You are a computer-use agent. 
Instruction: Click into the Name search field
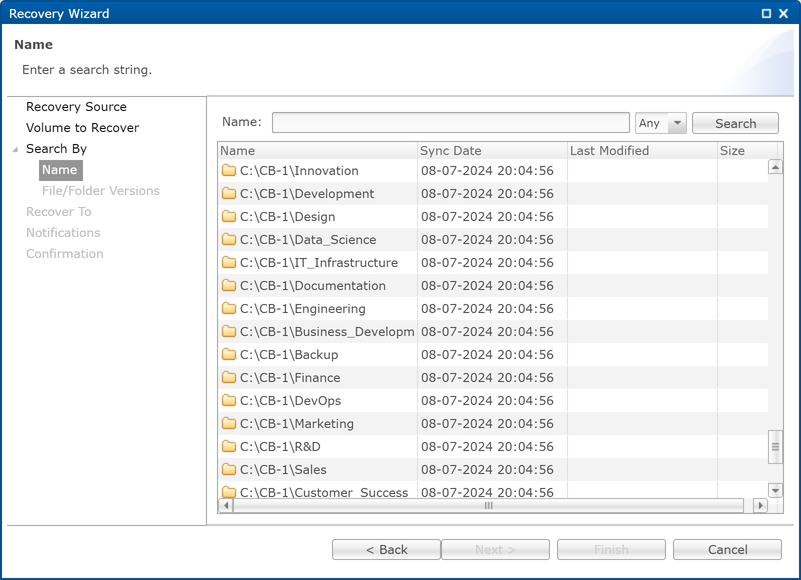point(451,123)
